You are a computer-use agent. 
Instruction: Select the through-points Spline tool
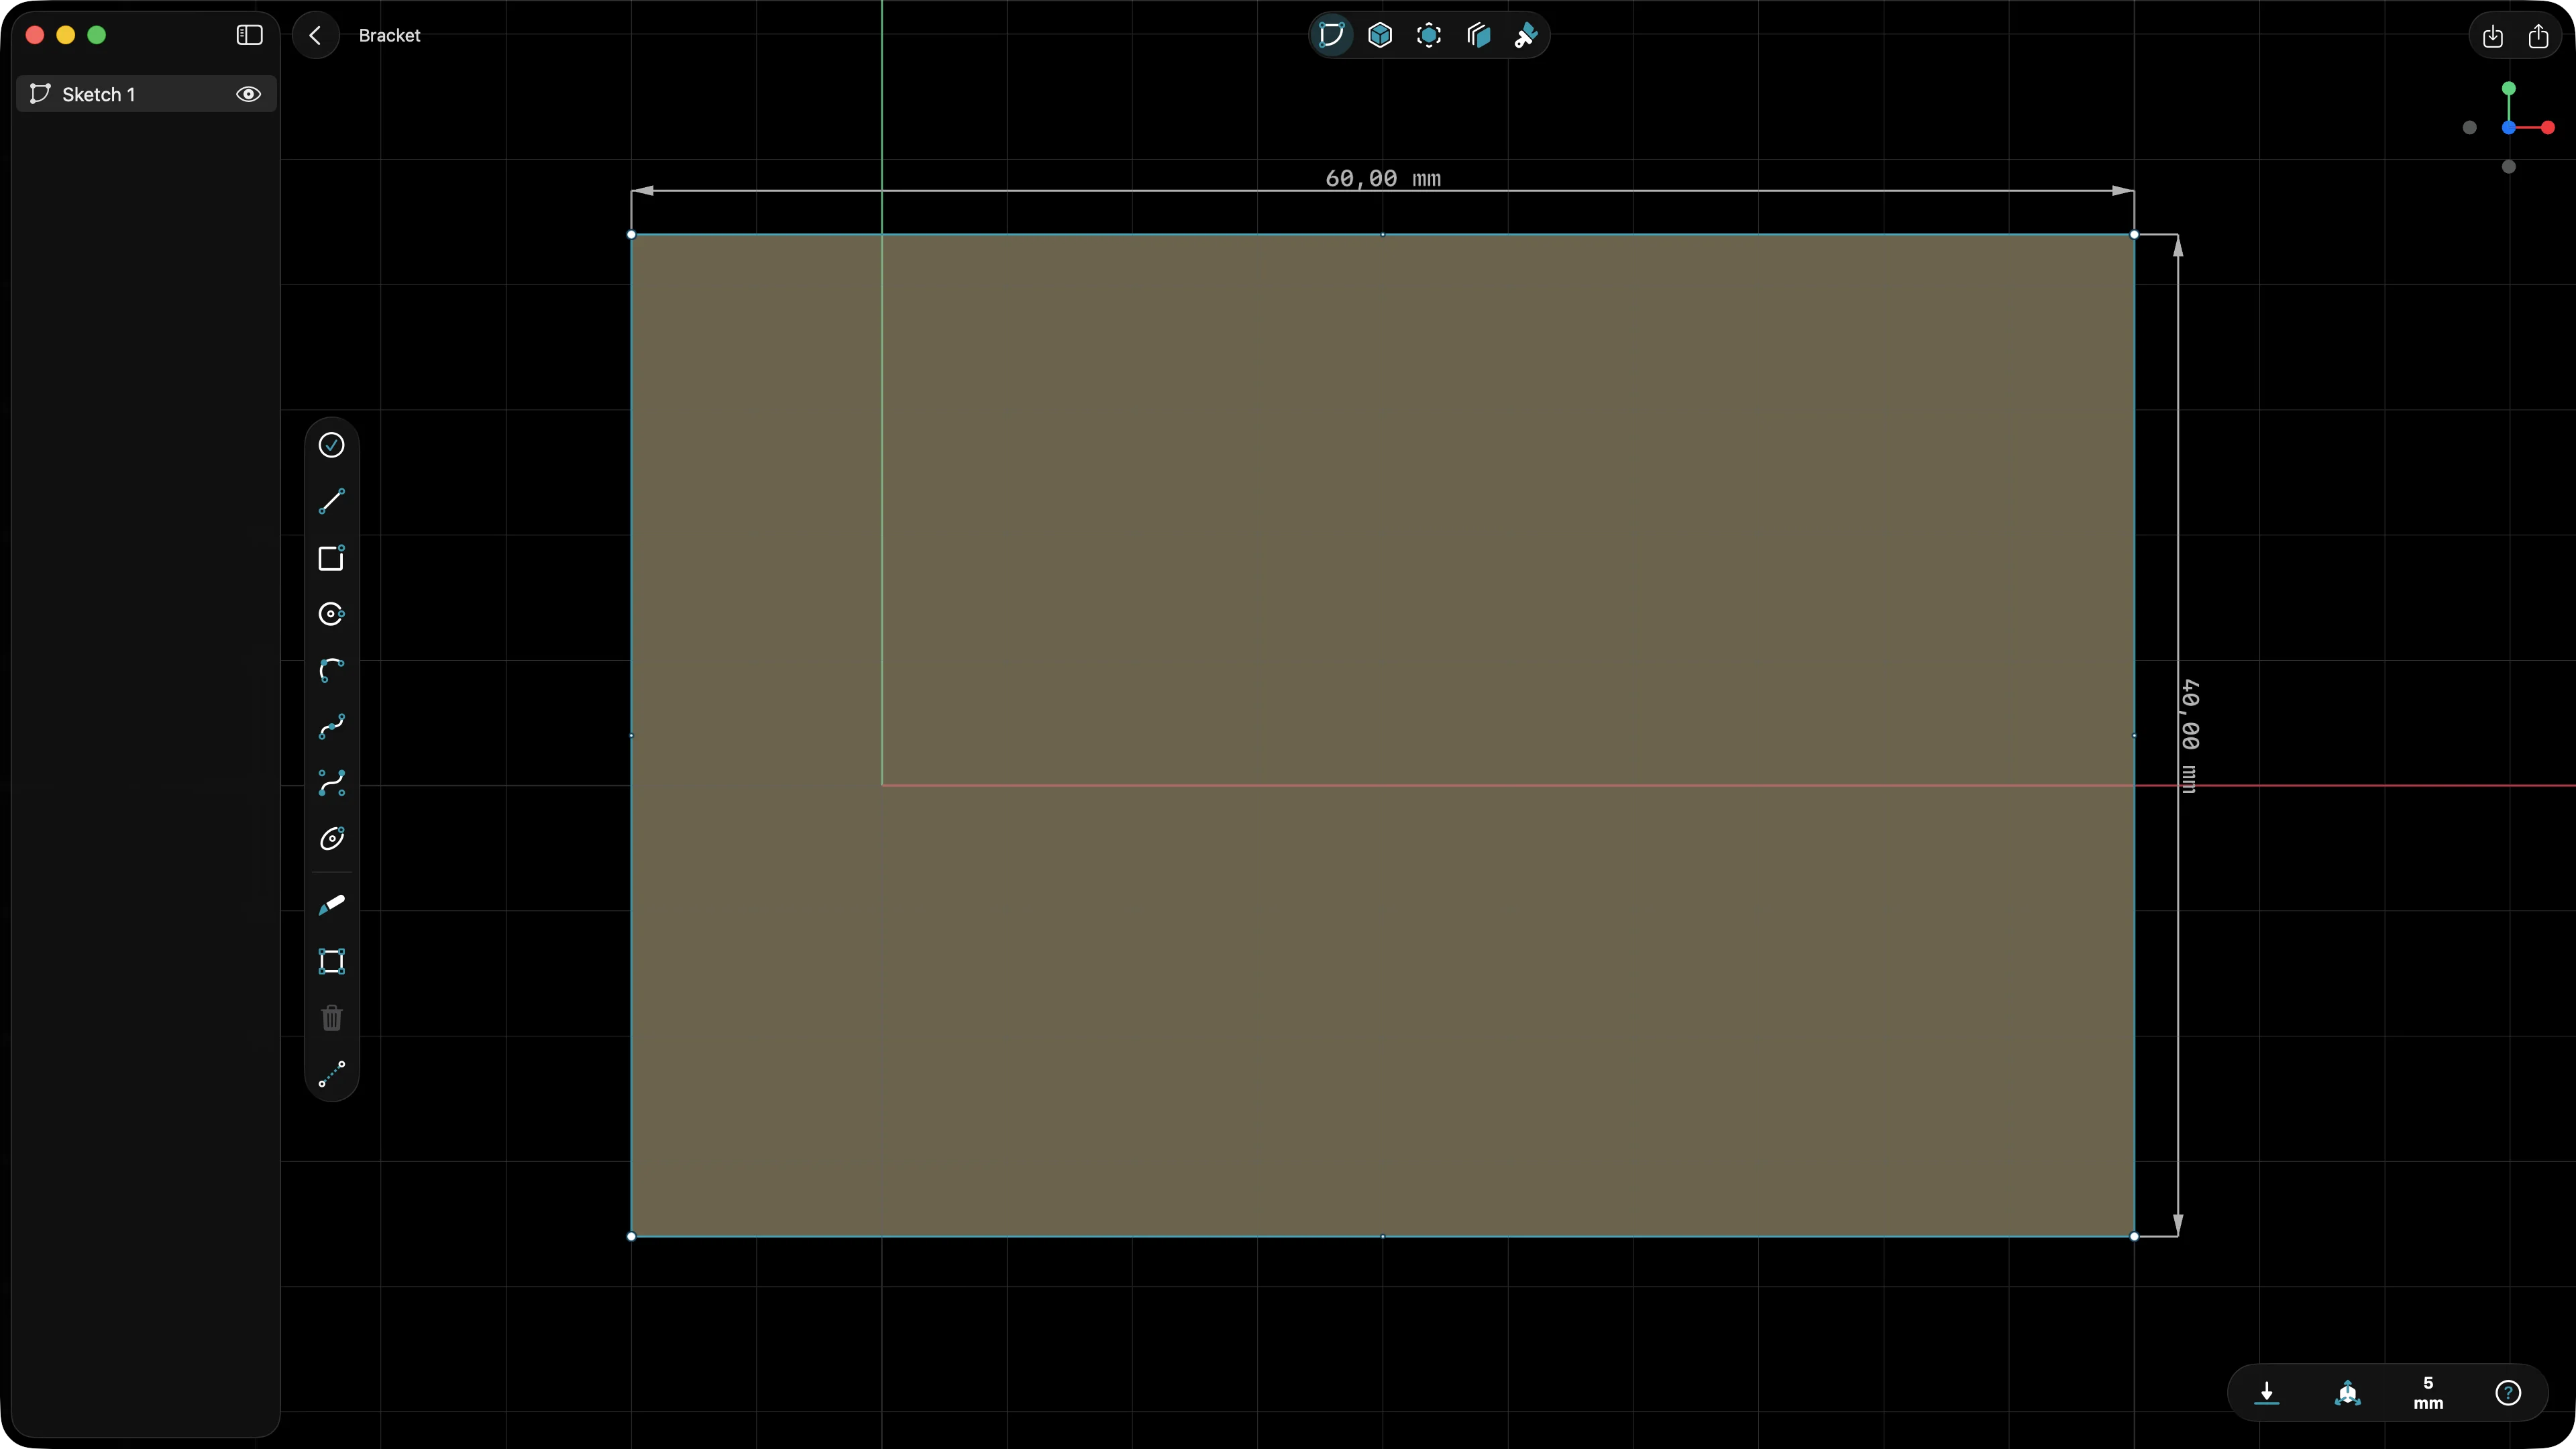pos(331,726)
